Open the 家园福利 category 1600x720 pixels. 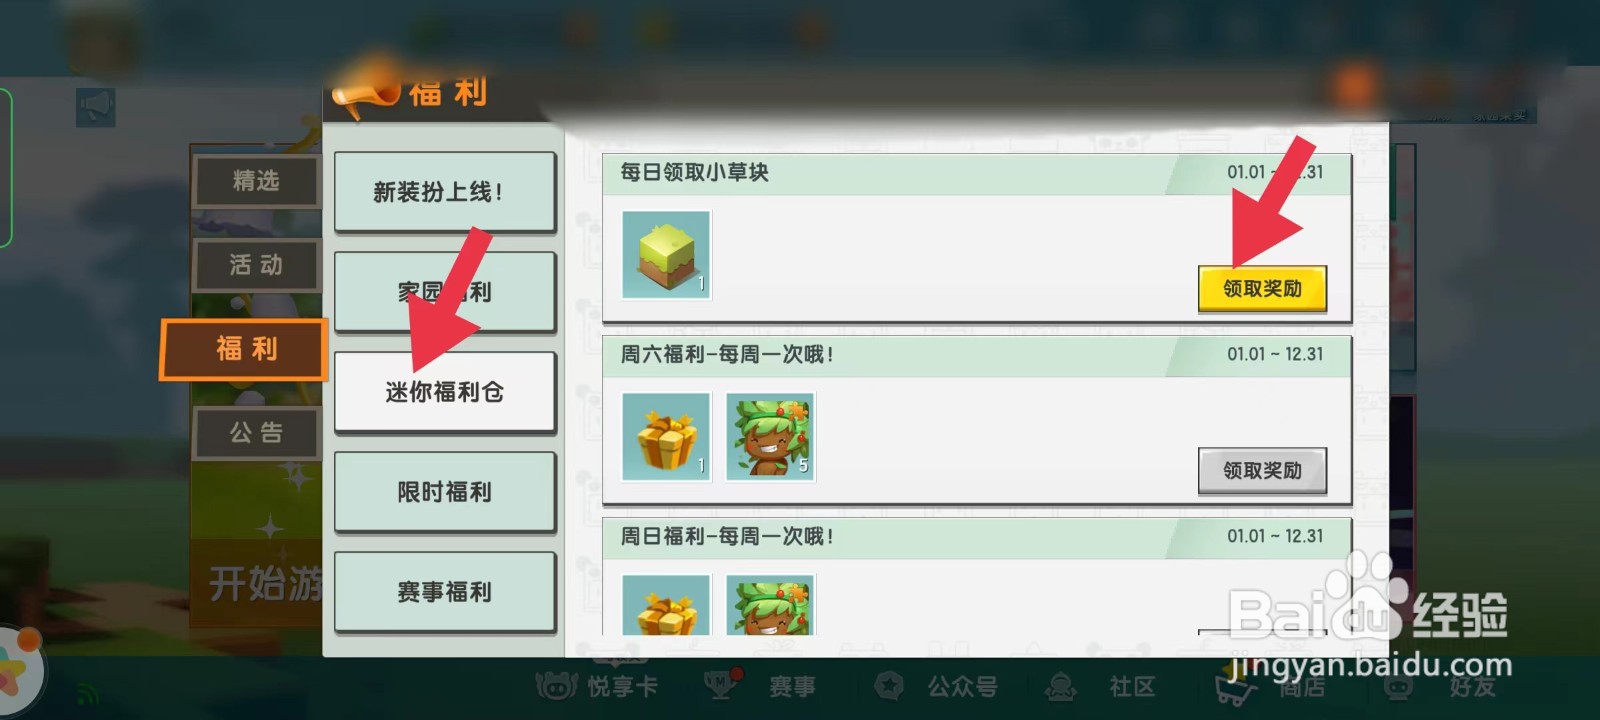[x=445, y=292]
